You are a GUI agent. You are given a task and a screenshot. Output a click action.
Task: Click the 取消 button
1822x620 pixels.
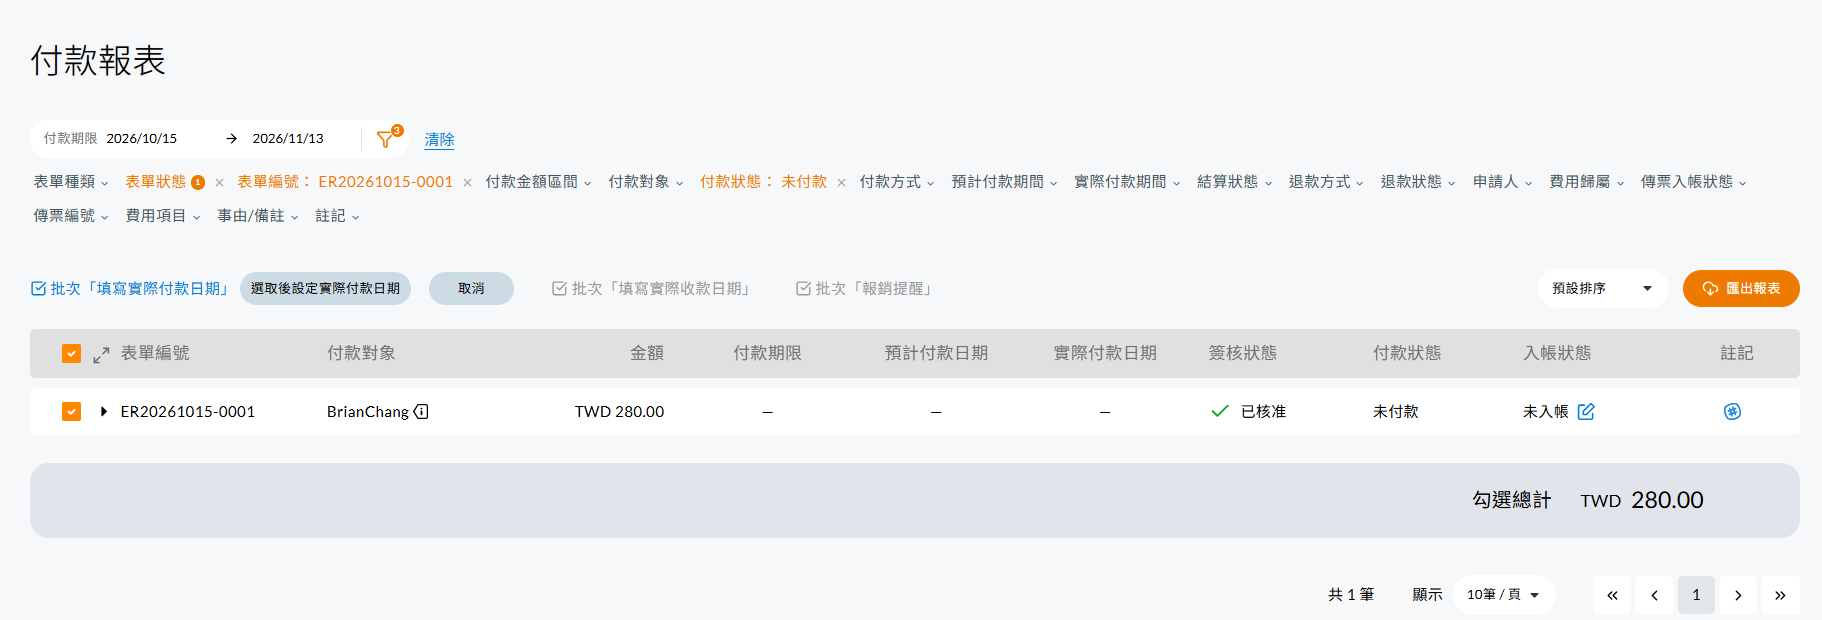pyautogui.click(x=471, y=288)
